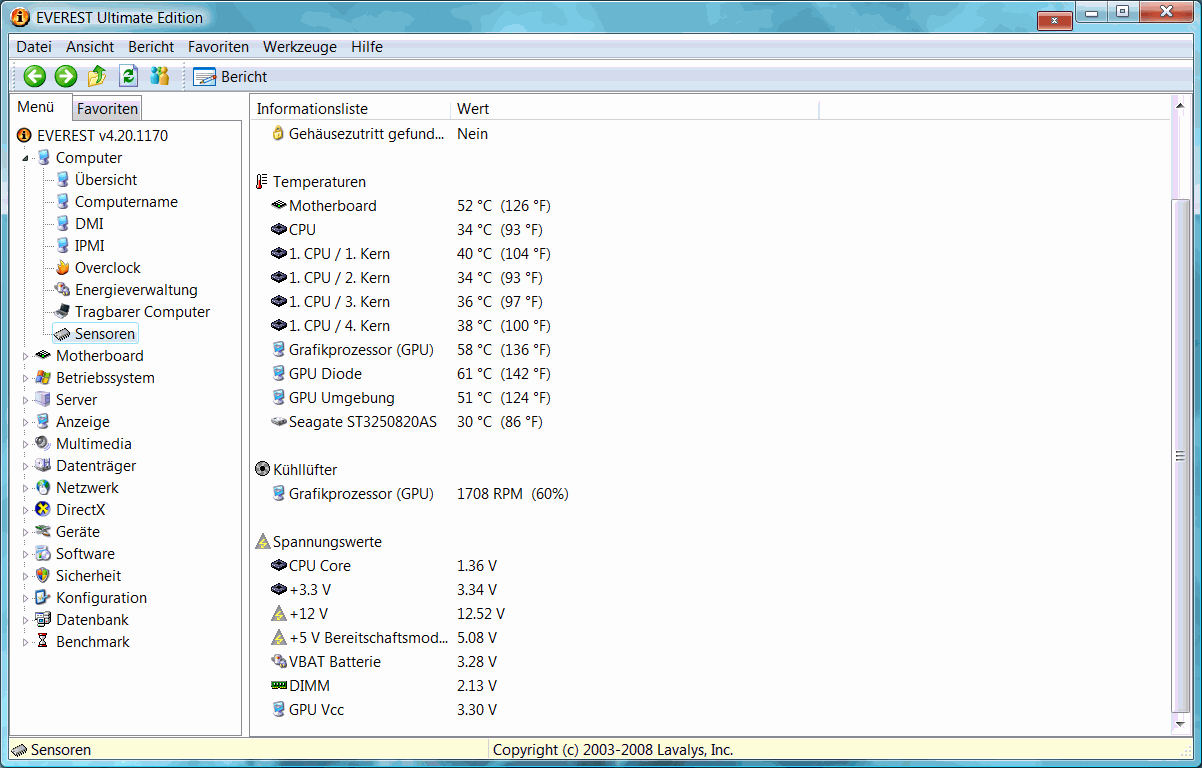
Task: Select Datenbank in the tree
Action: pyautogui.click(x=92, y=620)
